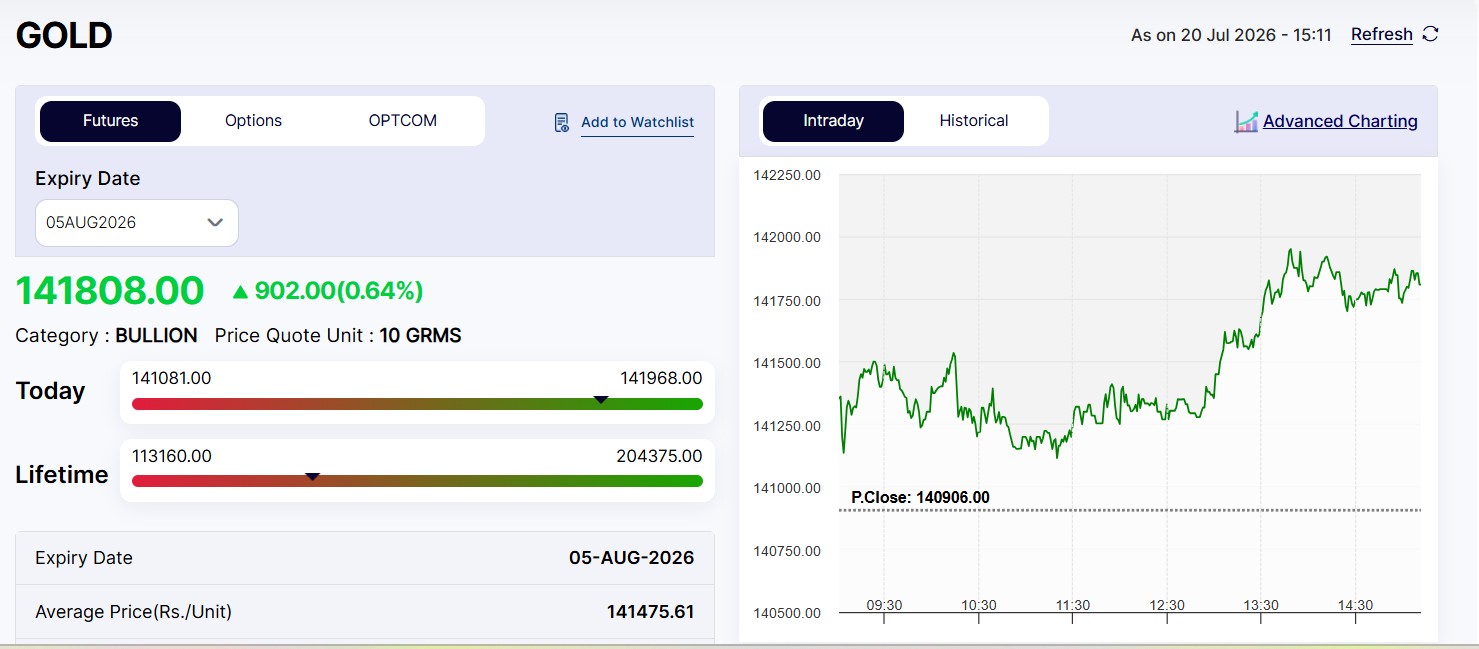Screen dimensions: 1479x649
Task: Click the timestamp As on 20 Jul 2026
Action: 1231,35
